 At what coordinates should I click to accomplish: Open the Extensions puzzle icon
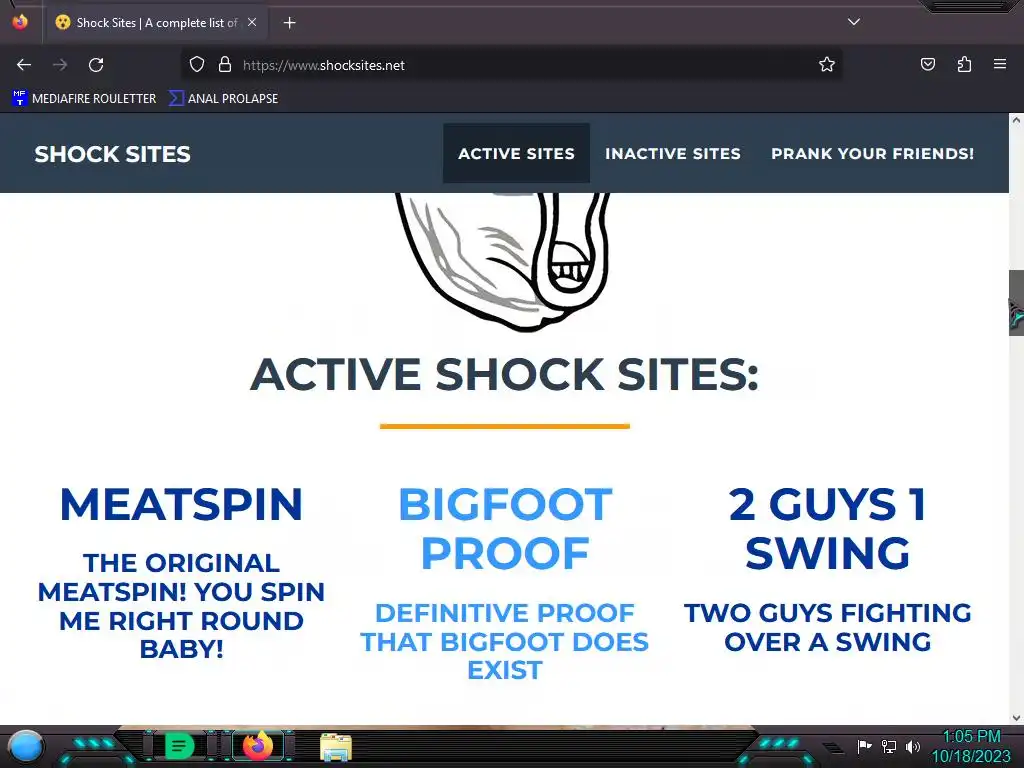coord(964,64)
